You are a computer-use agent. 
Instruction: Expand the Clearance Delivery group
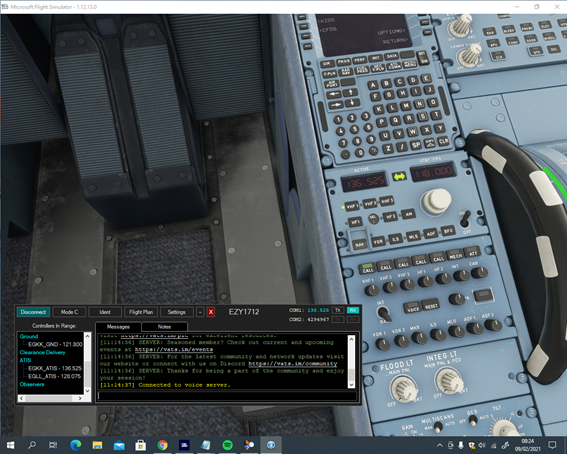42,352
